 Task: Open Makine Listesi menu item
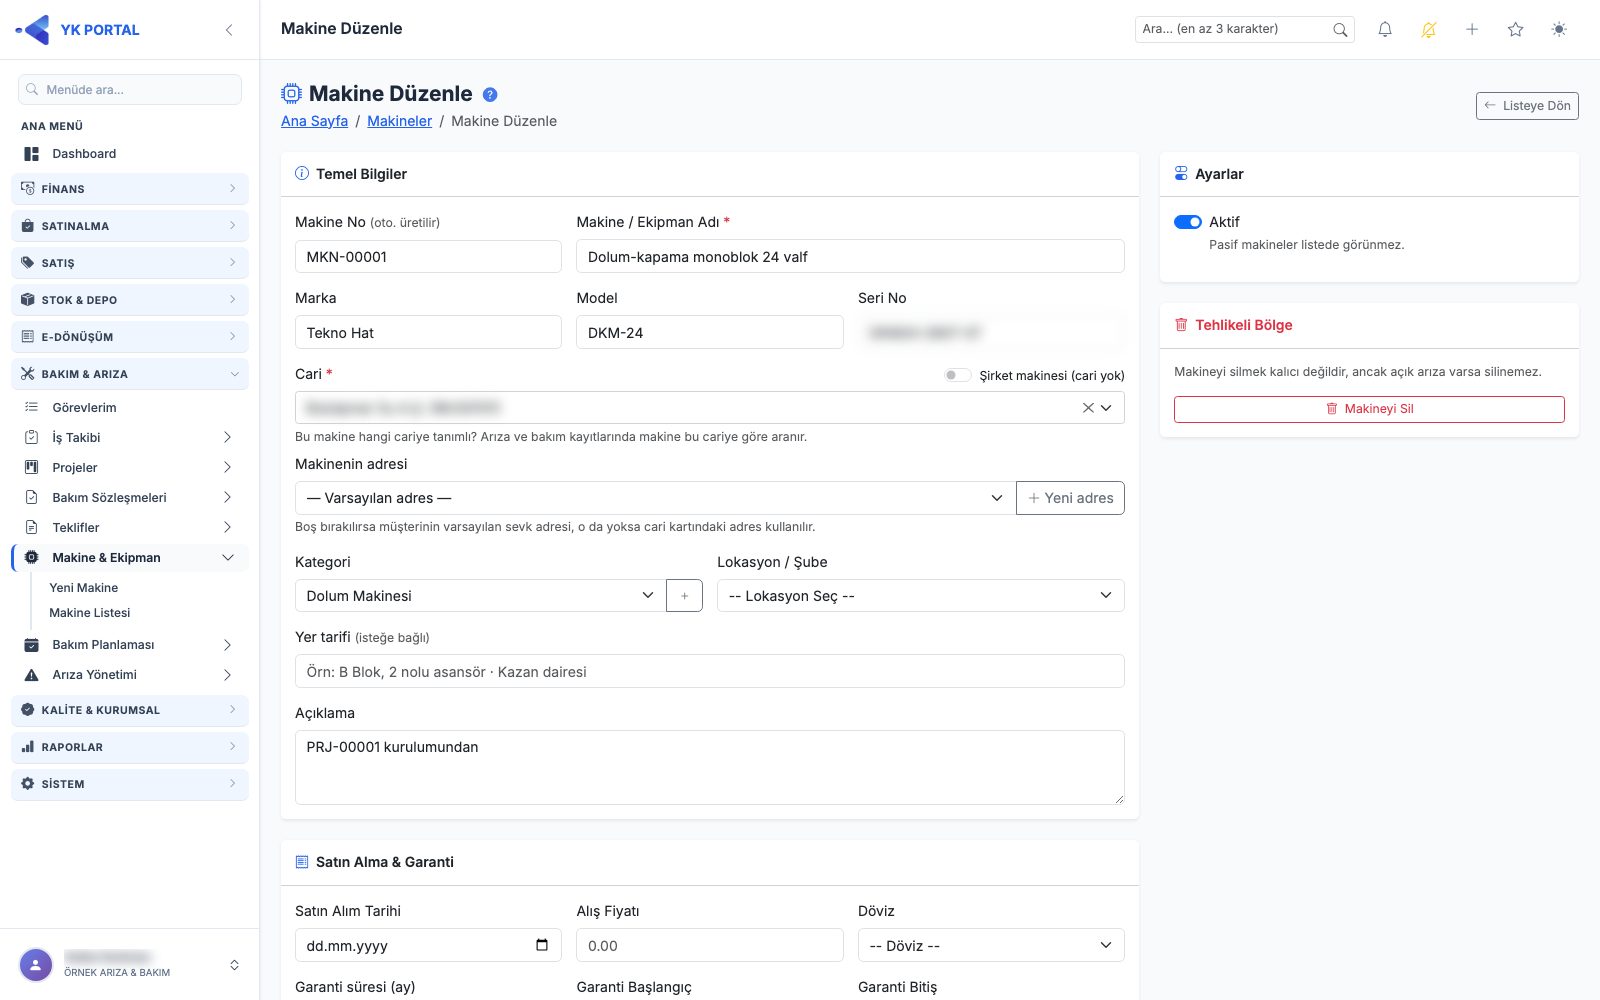point(90,613)
